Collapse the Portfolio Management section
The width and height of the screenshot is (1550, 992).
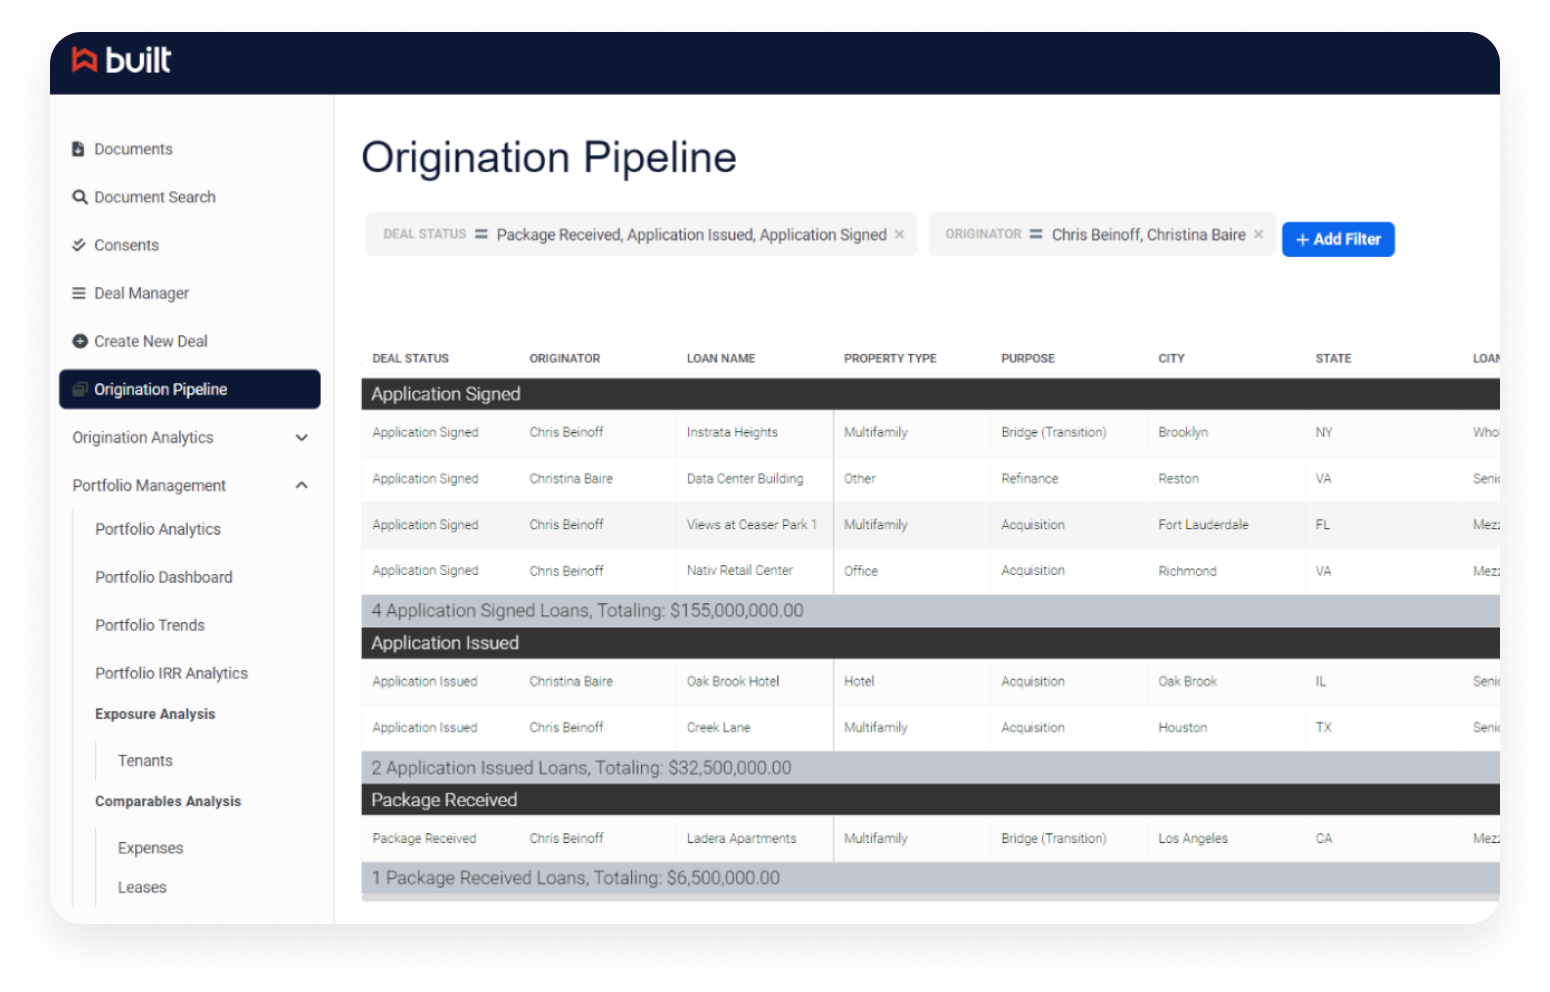pyautogui.click(x=301, y=485)
